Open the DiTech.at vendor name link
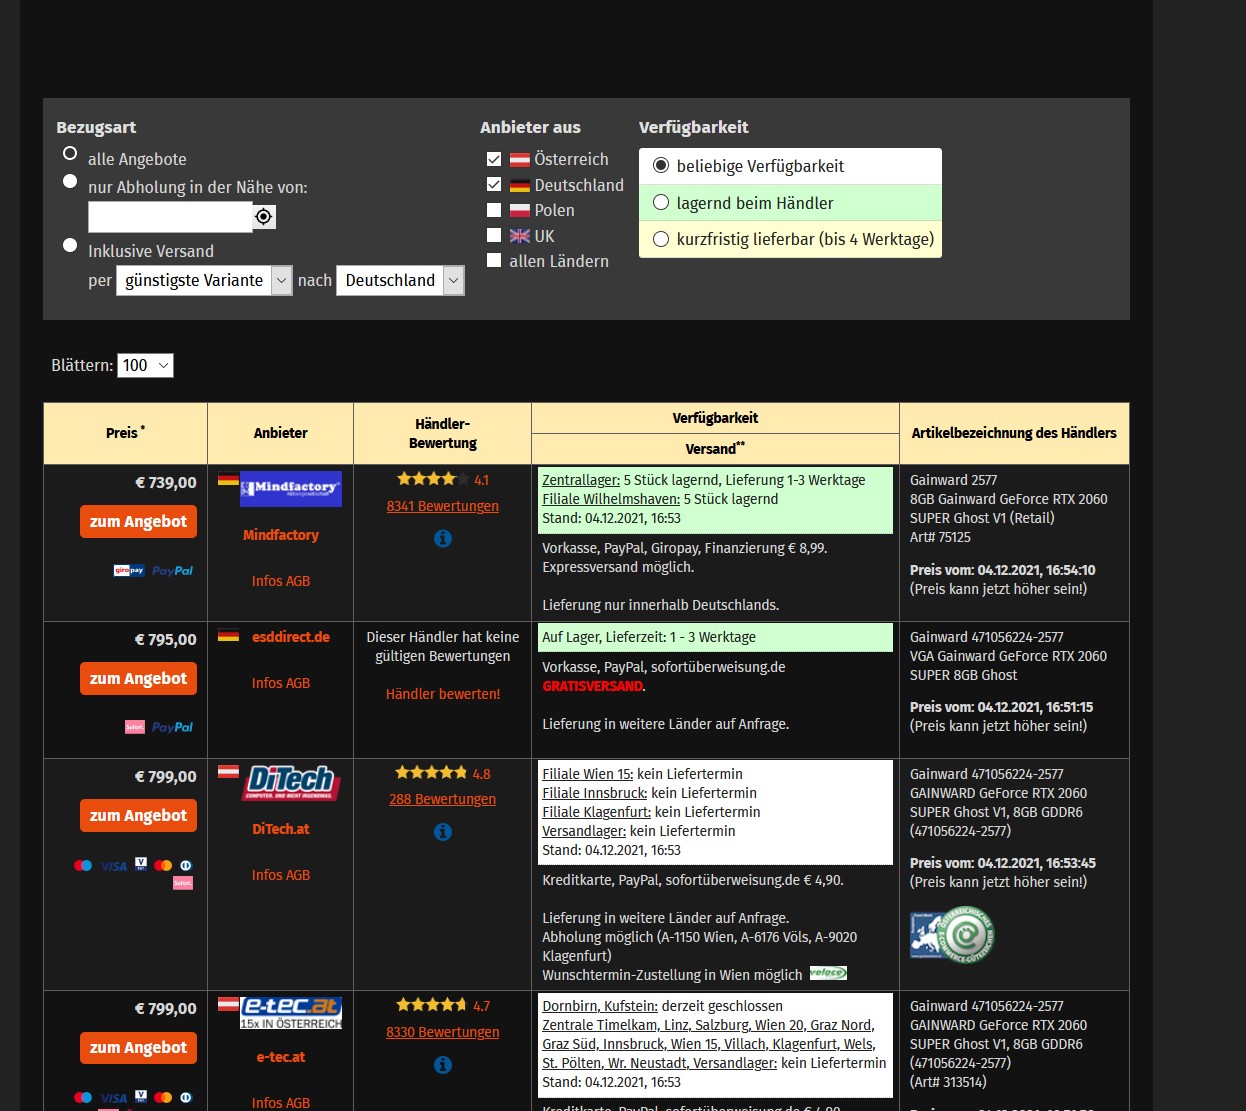Screen dimensions: 1246x1111 281,829
